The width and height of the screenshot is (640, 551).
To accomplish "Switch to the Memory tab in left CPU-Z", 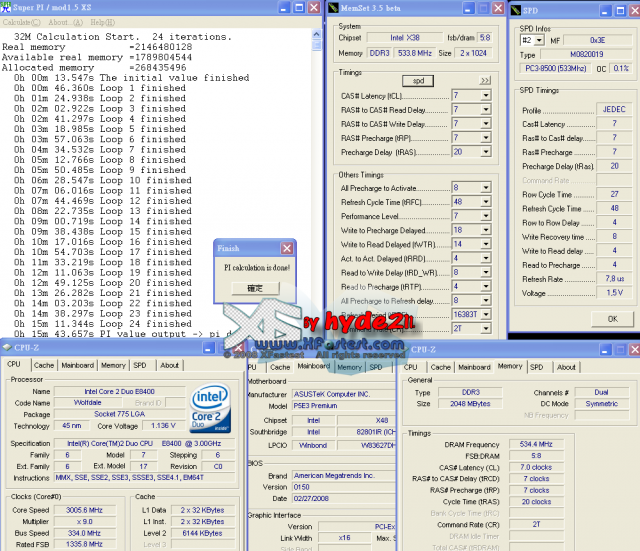I will click(x=113, y=365).
